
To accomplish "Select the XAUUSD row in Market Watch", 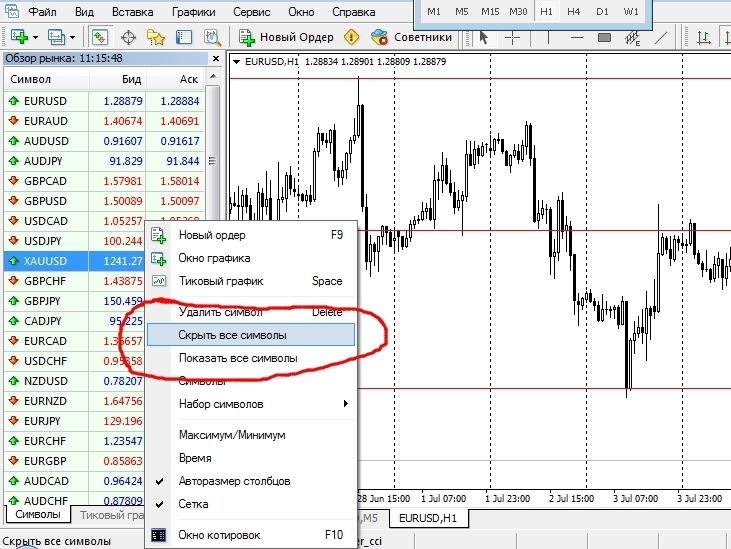I will 75,261.
